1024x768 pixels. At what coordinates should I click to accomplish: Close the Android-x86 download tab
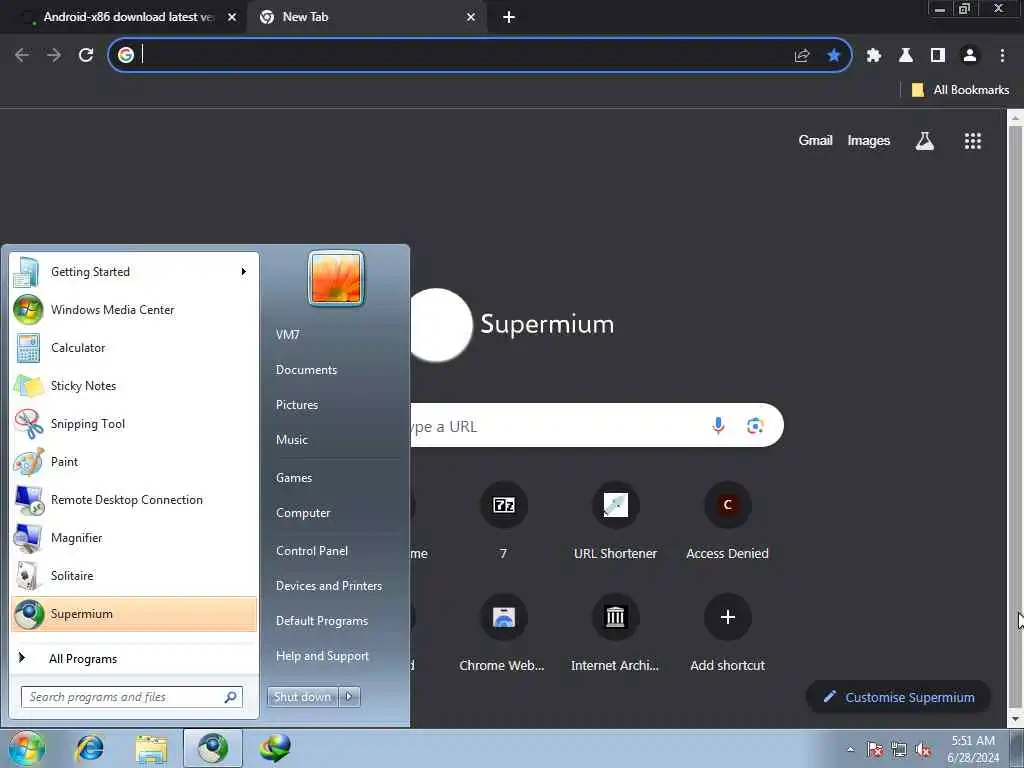point(232,17)
